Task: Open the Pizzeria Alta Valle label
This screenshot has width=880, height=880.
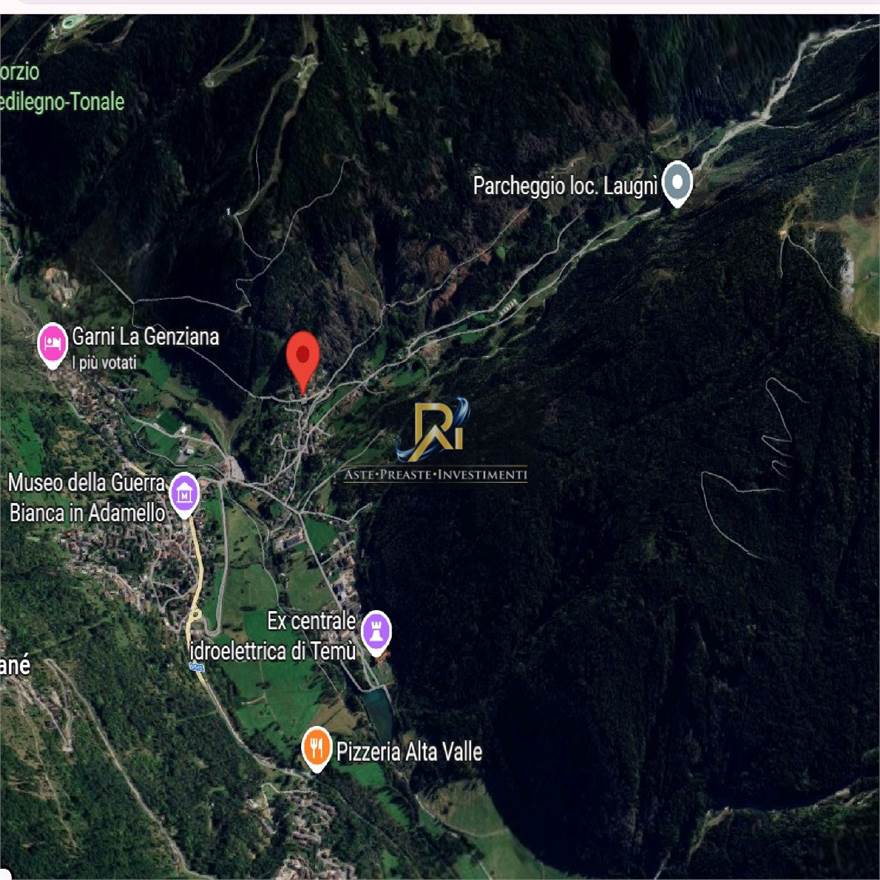Action: 409,752
